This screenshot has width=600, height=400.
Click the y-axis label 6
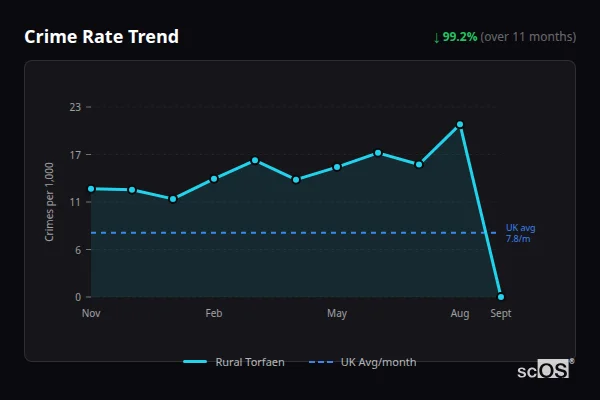click(x=78, y=250)
